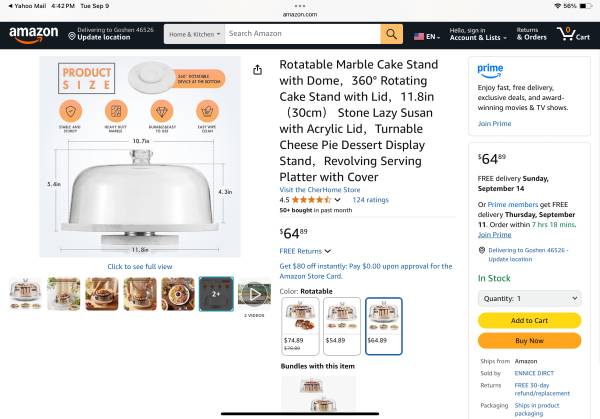
Task: Click the 2+ more images thumbnail
Action: (216, 293)
